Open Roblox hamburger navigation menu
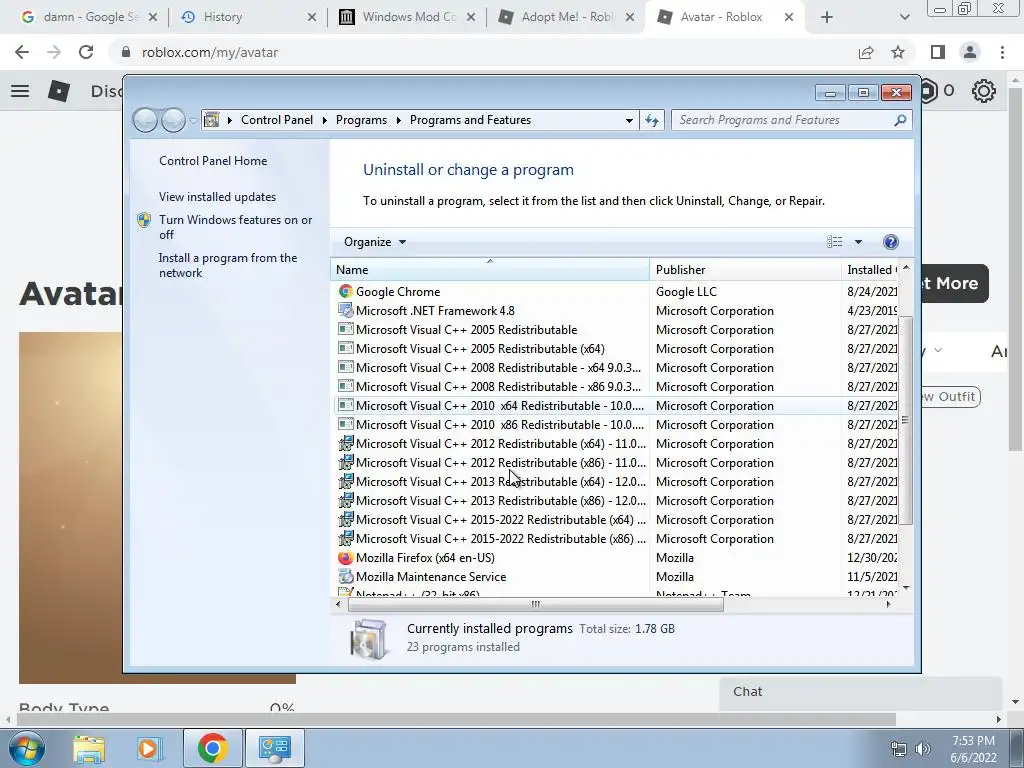Image resolution: width=1024 pixels, height=768 pixels. tap(20, 91)
